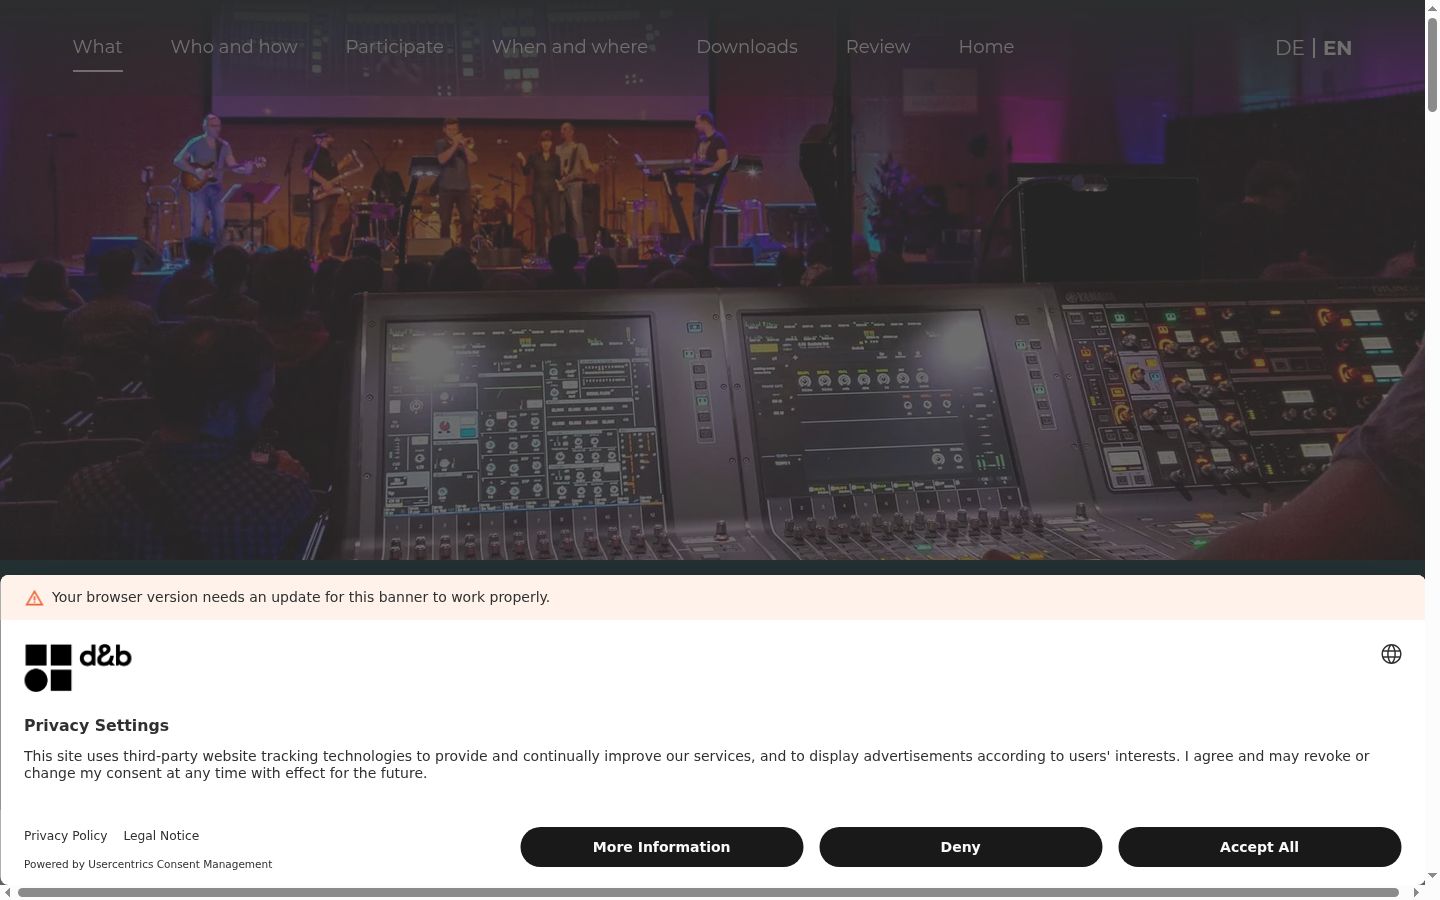The image size is (1440, 900).
Task: Click the d&b logo in privacy banner
Action: pyautogui.click(x=78, y=667)
